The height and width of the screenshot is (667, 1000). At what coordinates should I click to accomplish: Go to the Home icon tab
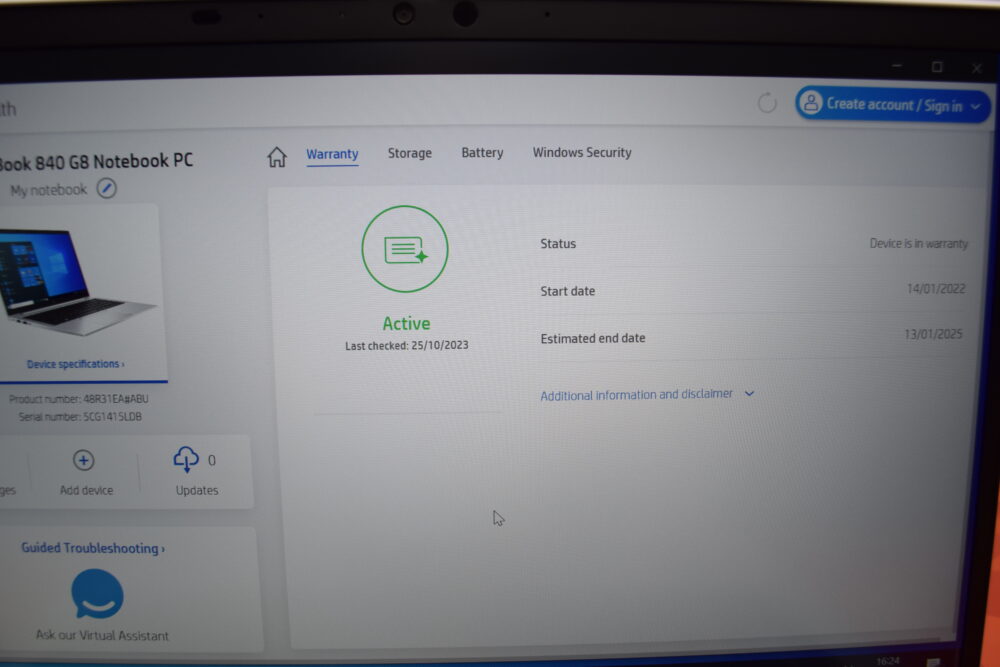pos(277,156)
